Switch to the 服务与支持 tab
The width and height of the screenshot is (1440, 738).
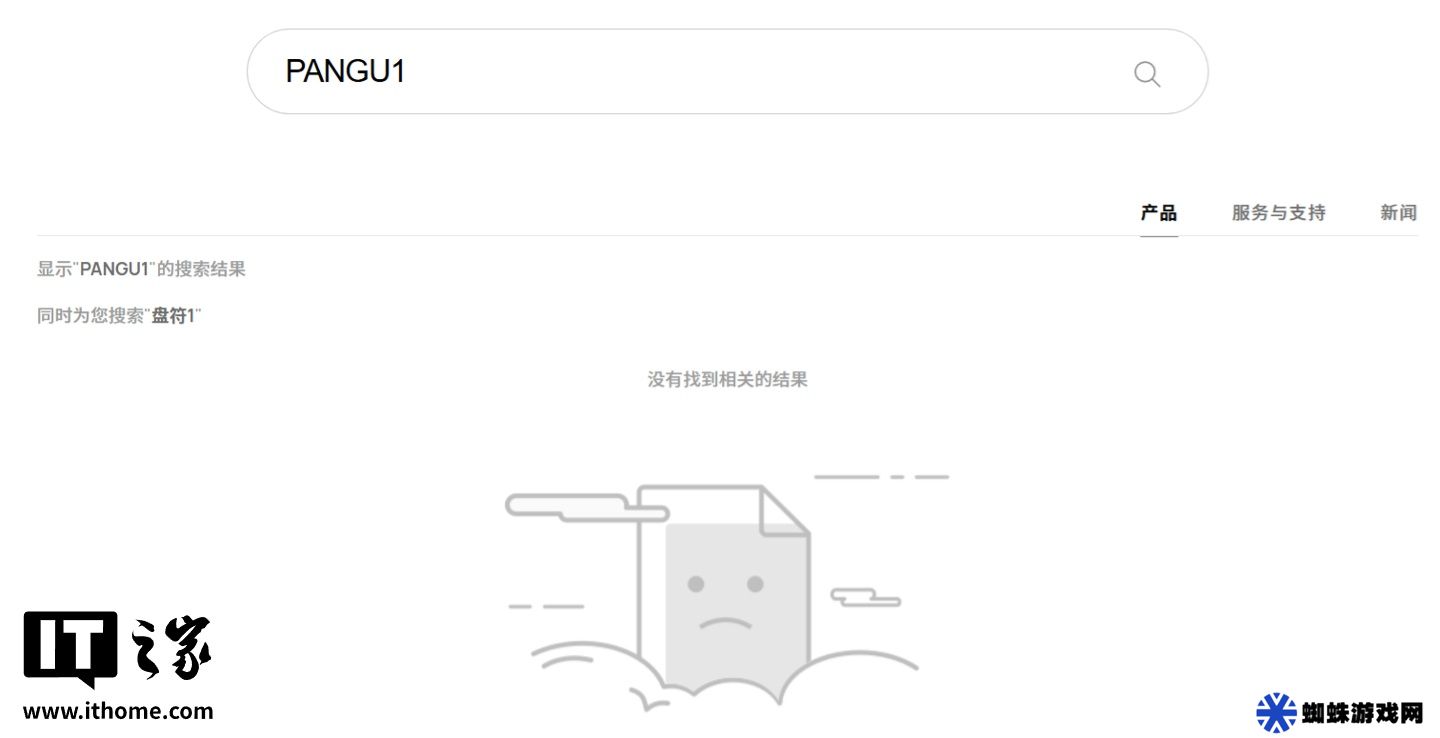click(1278, 213)
